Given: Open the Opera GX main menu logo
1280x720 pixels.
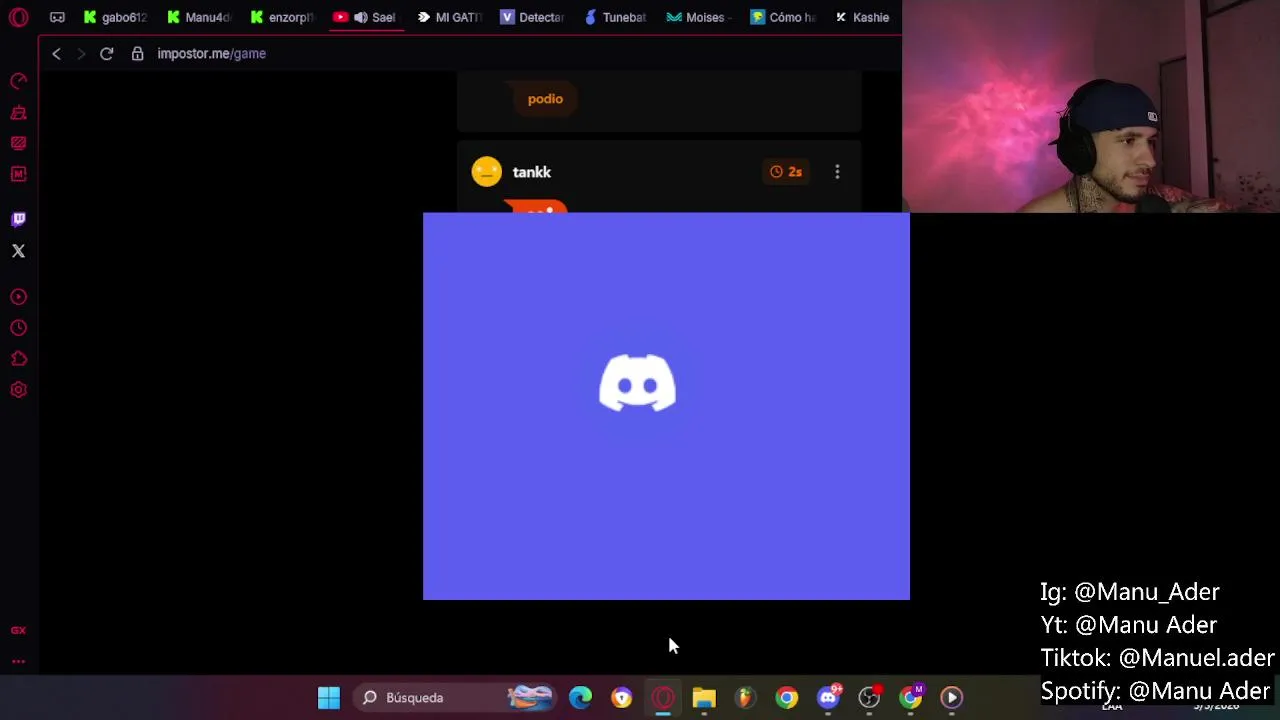Looking at the screenshot, I should click(x=18, y=17).
